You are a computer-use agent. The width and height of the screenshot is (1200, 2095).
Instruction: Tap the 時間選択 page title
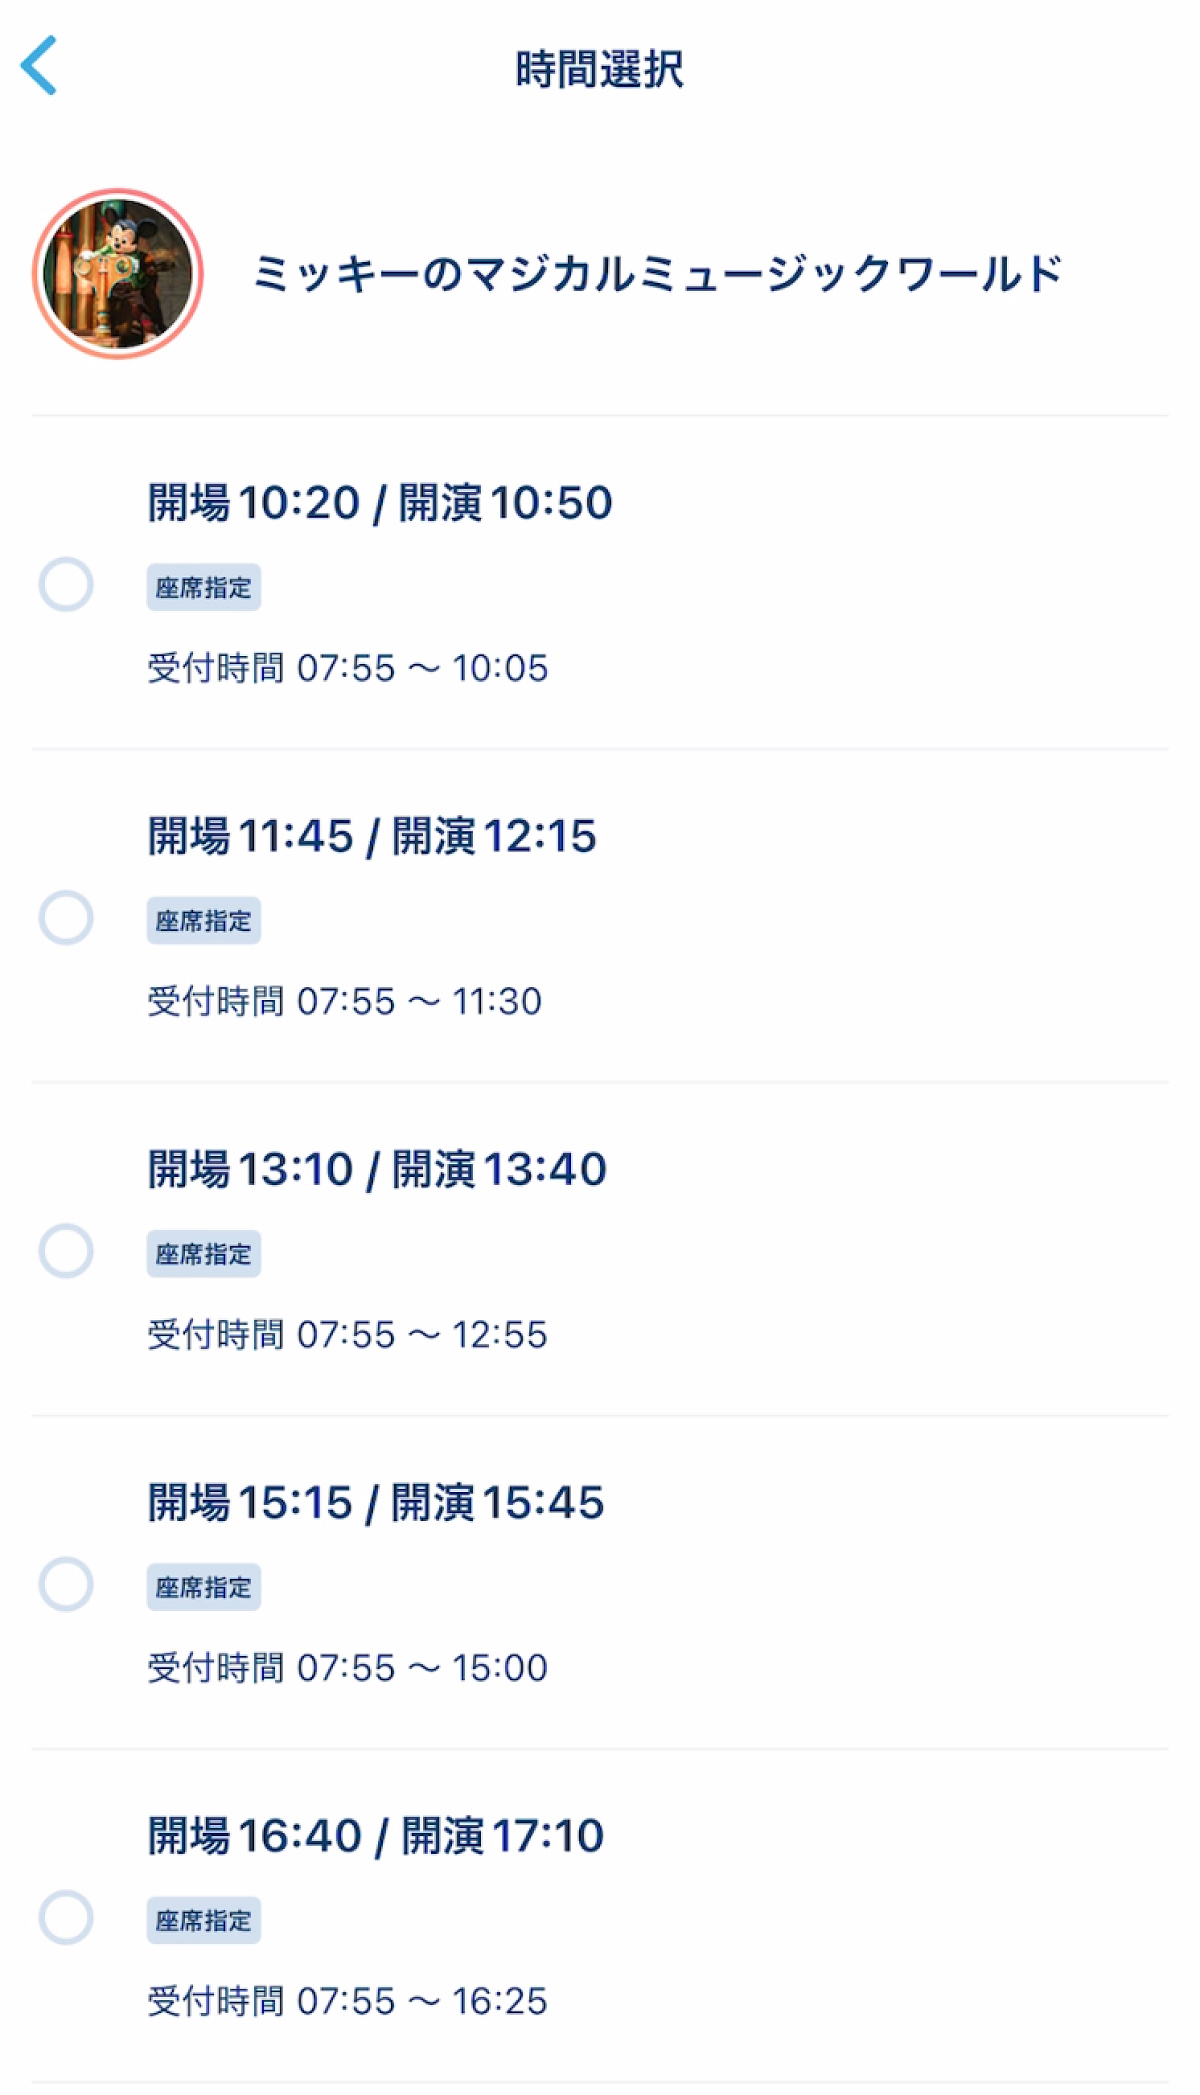tap(599, 70)
